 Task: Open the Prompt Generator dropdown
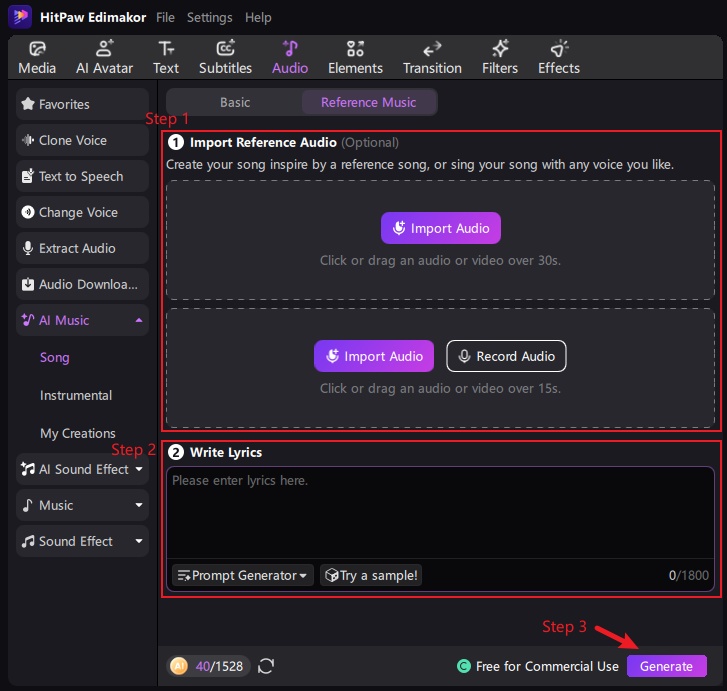pos(242,575)
